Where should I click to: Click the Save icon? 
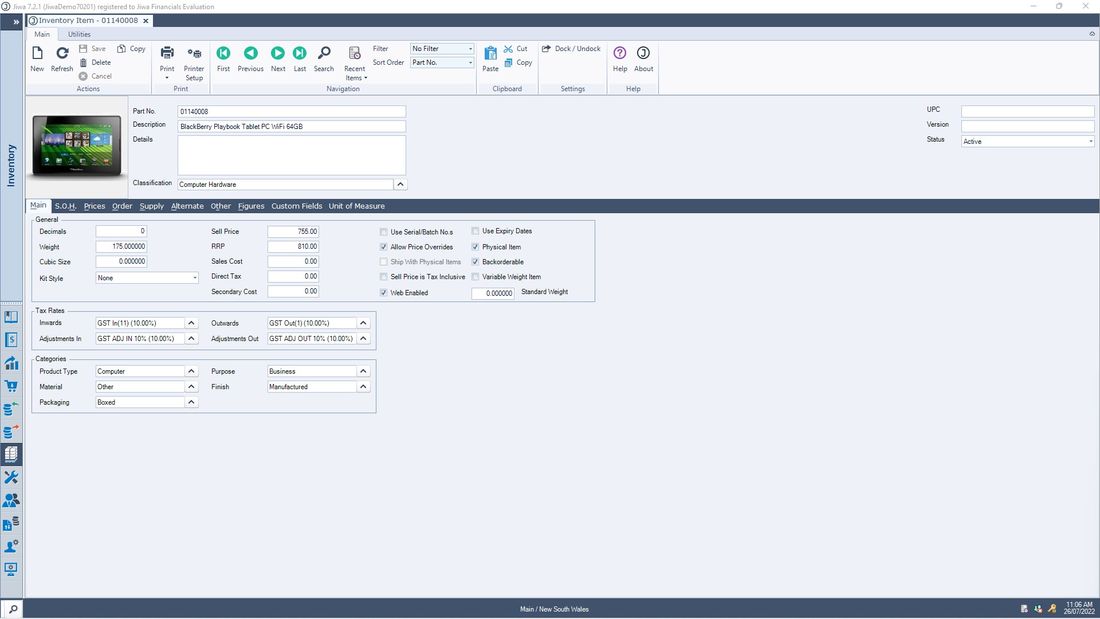pos(83,48)
